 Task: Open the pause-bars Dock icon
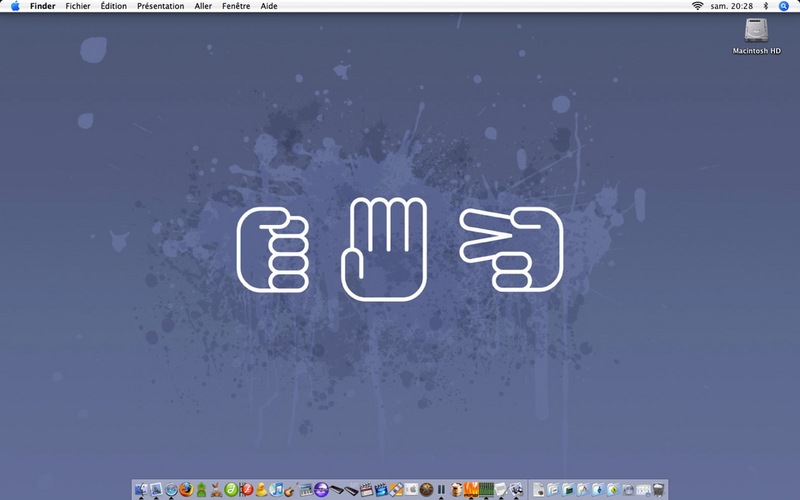(x=441, y=490)
